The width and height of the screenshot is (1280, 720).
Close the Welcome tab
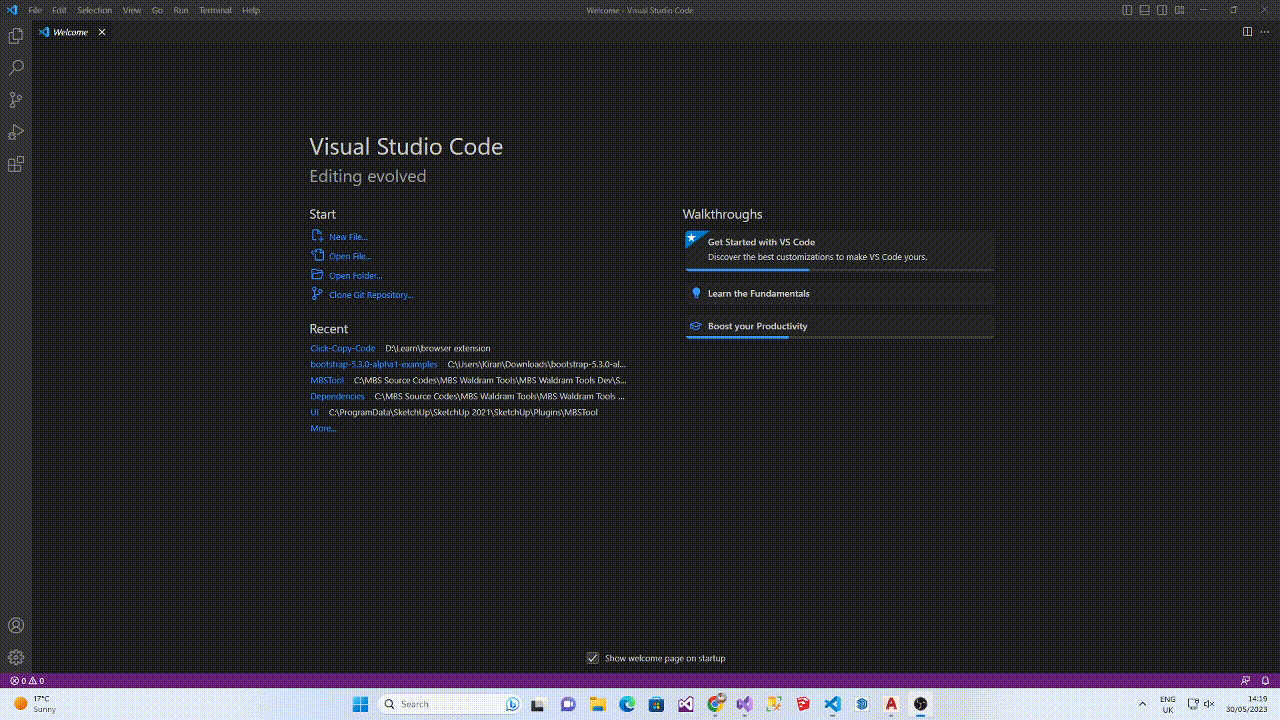point(102,32)
